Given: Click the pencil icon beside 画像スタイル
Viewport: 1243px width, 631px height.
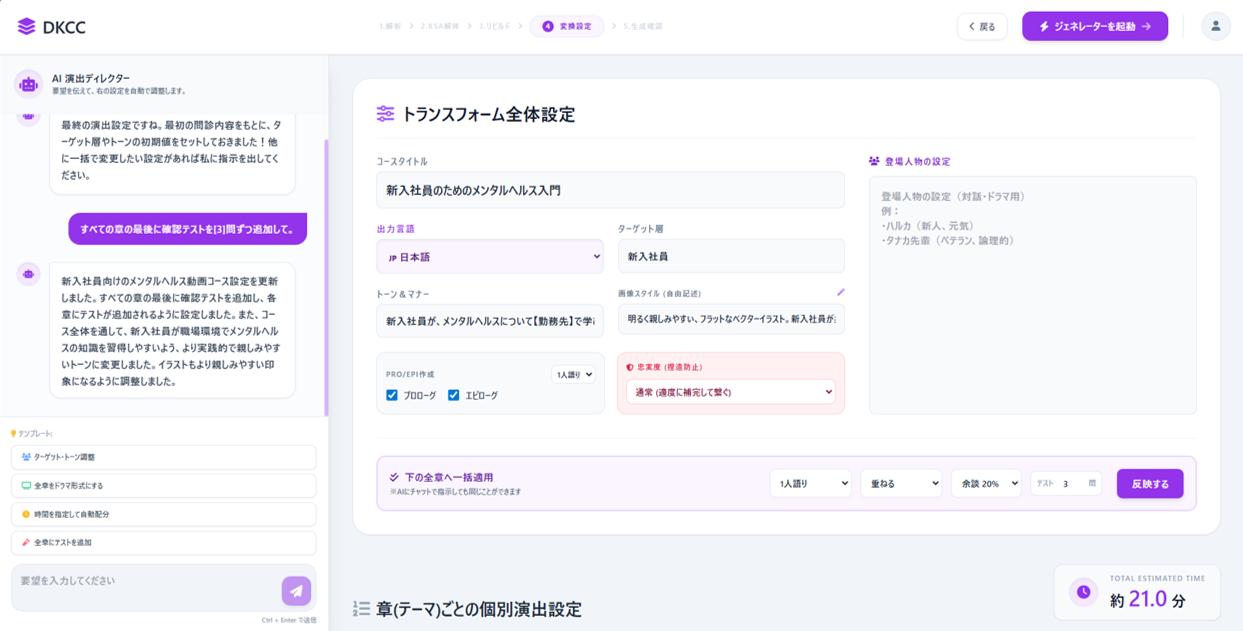Looking at the screenshot, I should 841,293.
